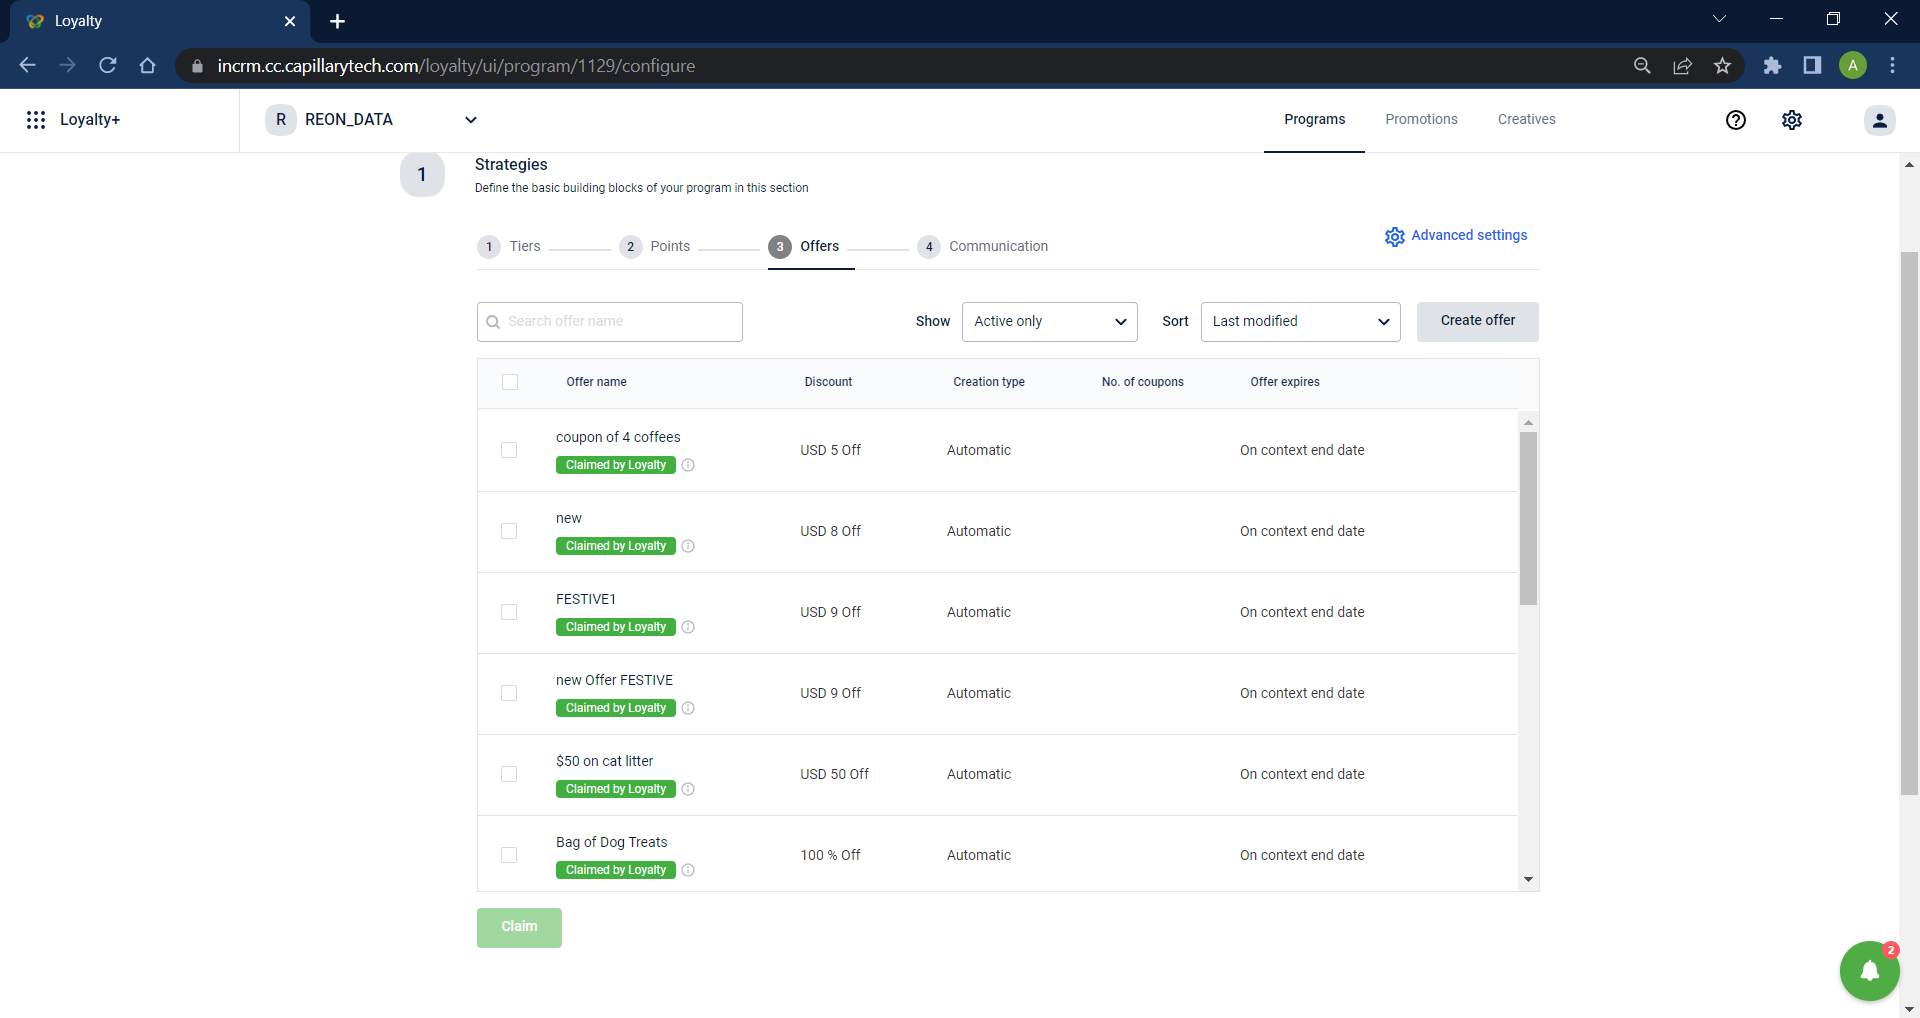Click info icon under new Offer FESTIVE
1920x1018 pixels.
[688, 708]
